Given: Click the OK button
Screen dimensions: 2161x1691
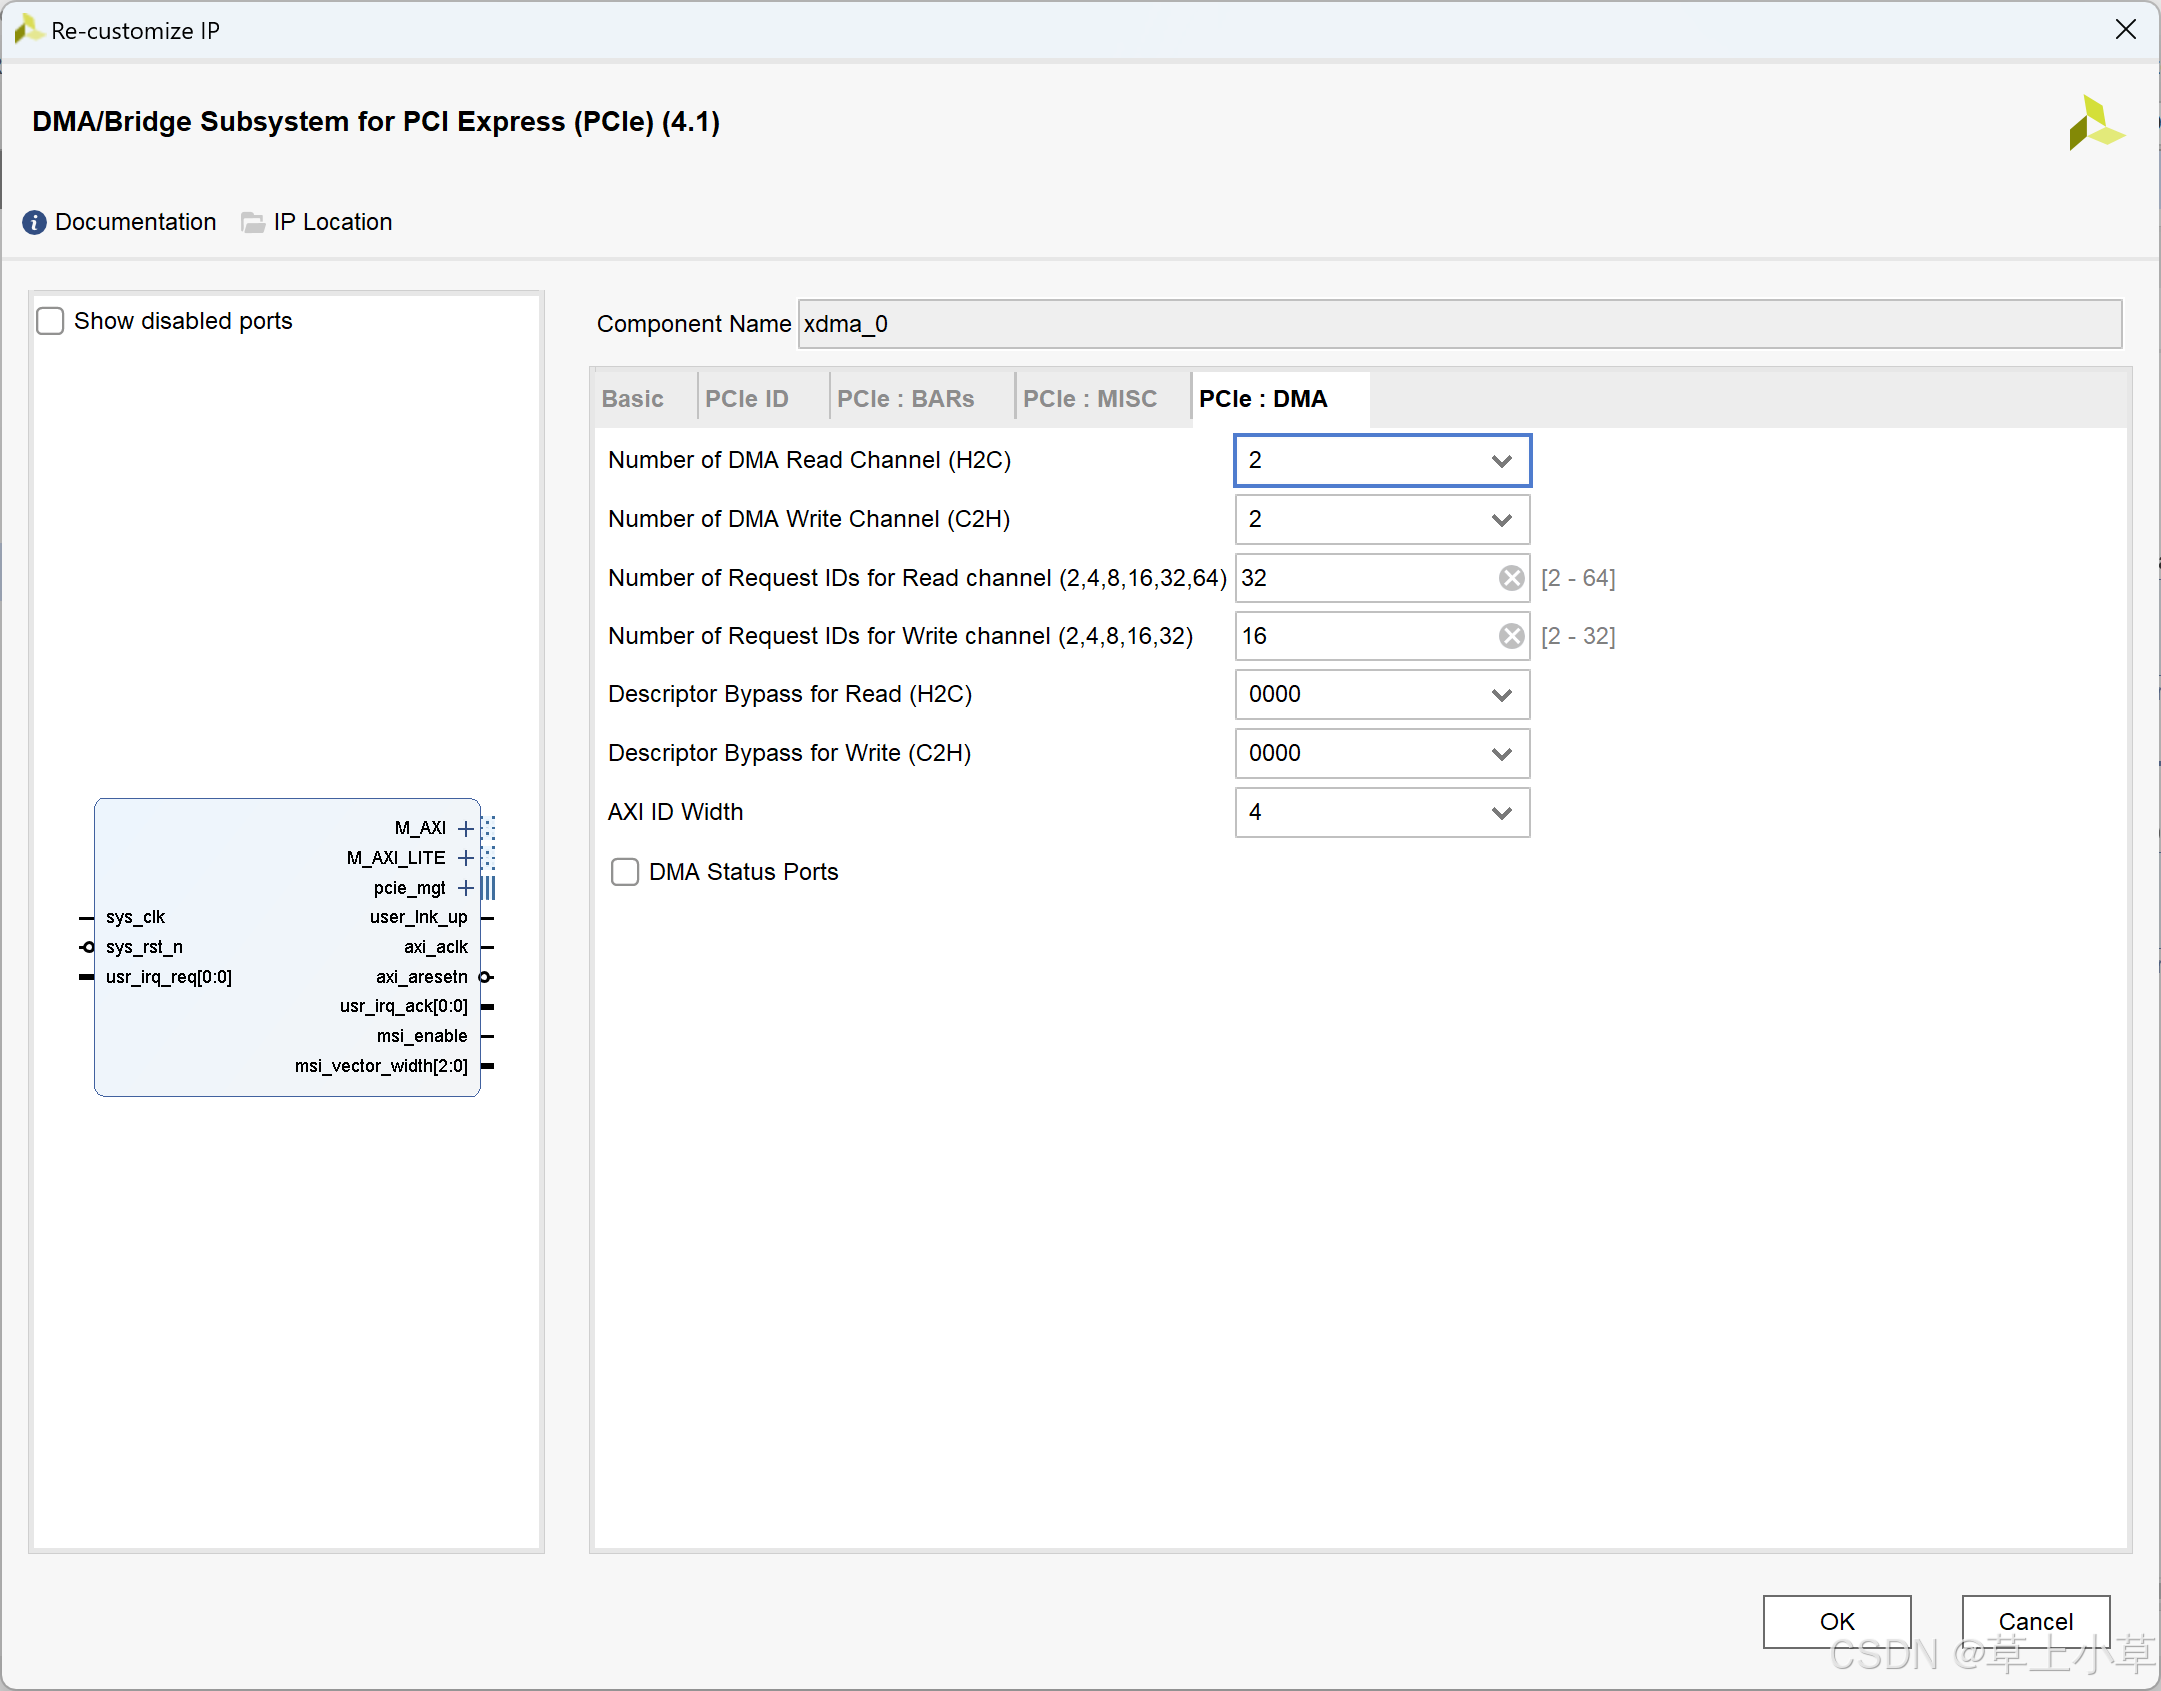Looking at the screenshot, I should 1836,1621.
